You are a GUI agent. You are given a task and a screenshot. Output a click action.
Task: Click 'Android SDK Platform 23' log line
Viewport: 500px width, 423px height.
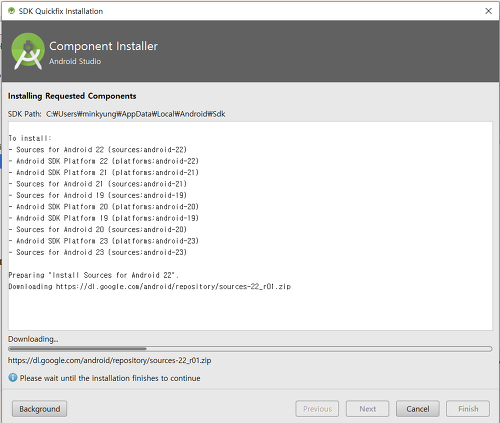pos(104,241)
